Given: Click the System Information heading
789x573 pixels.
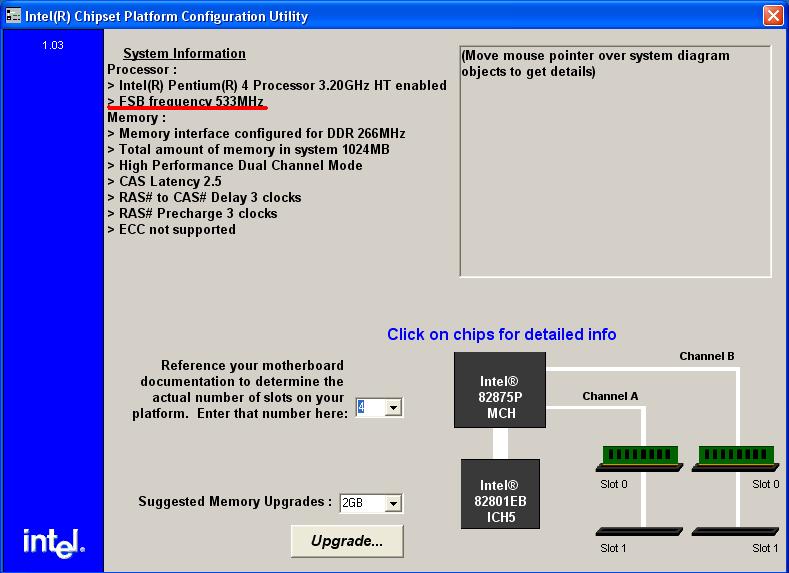Looking at the screenshot, I should coord(184,53).
